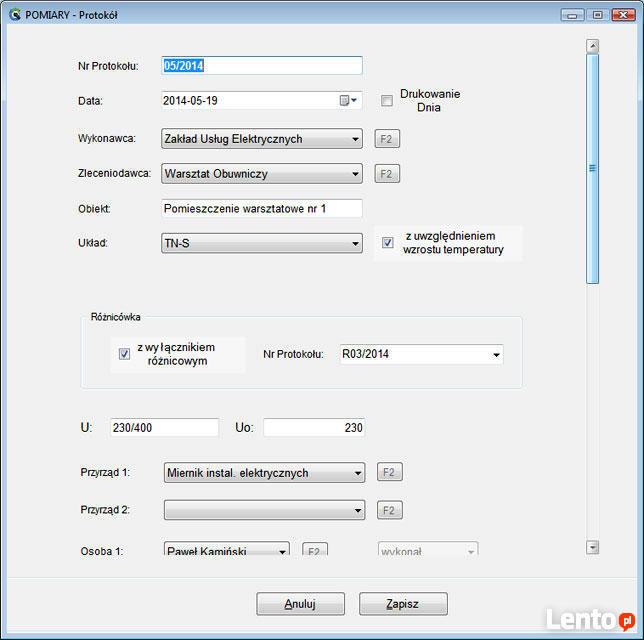Image resolution: width=644 pixels, height=640 pixels.
Task: Click the Uo field showing 230
Action: click(314, 428)
